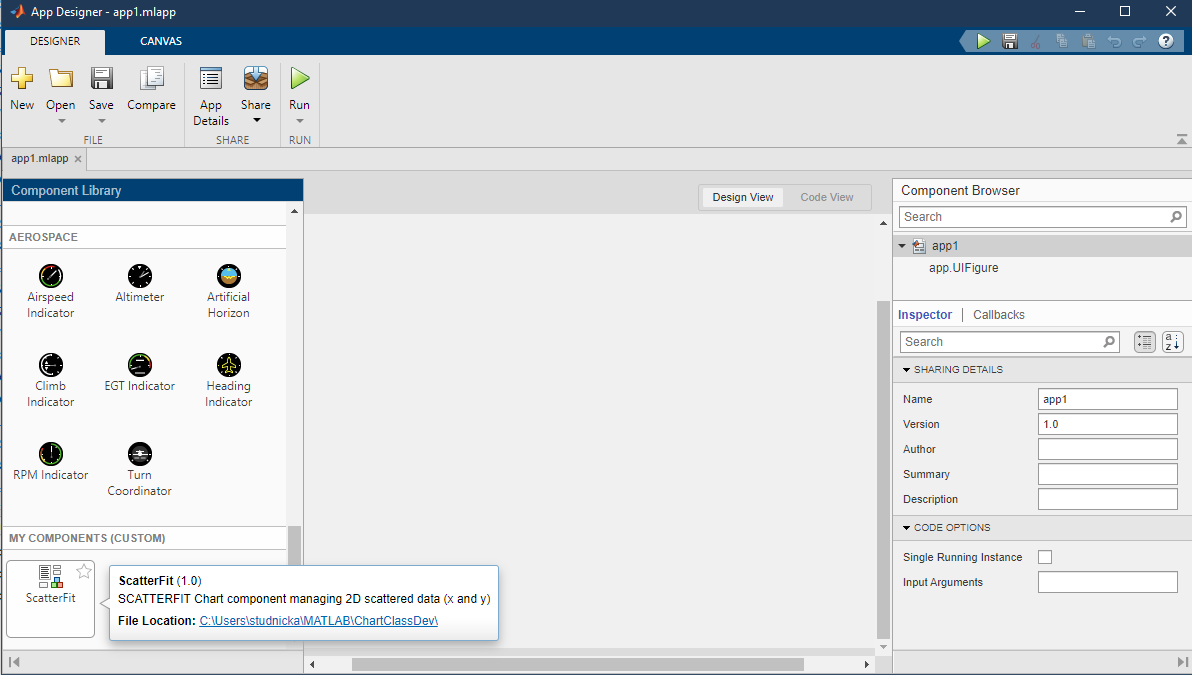Screen dimensions: 1192x675
Task: Open the Callbacks tab
Action: (999, 315)
